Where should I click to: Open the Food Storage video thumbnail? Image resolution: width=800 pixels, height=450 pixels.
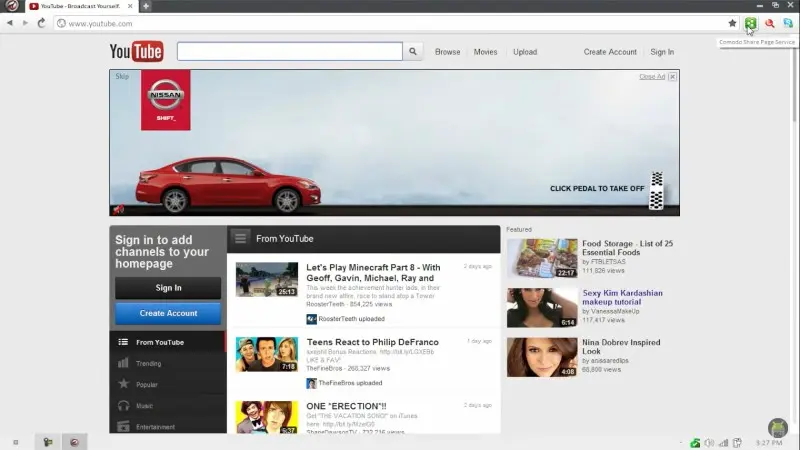coord(542,258)
